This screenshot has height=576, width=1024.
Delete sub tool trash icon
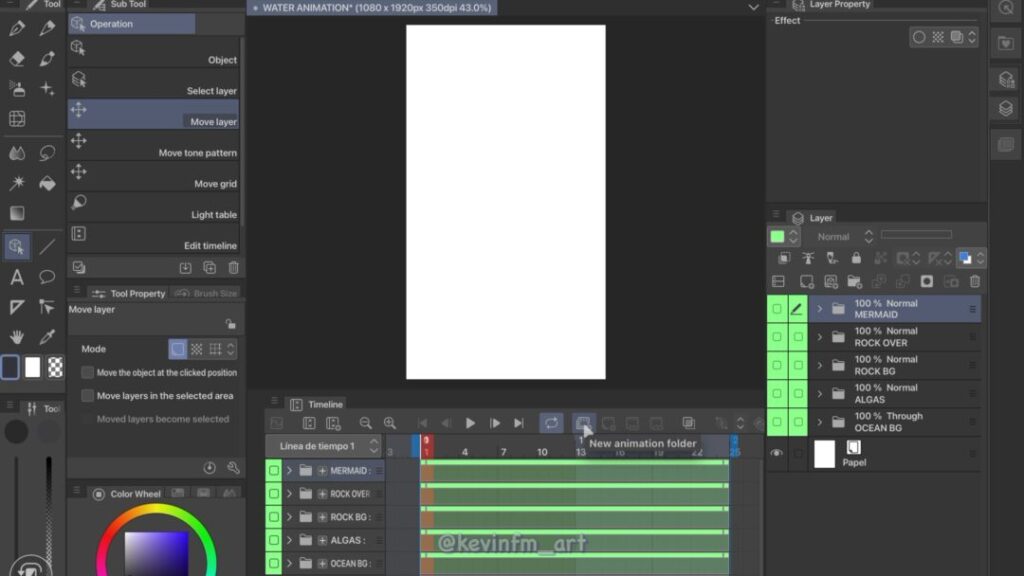point(234,268)
